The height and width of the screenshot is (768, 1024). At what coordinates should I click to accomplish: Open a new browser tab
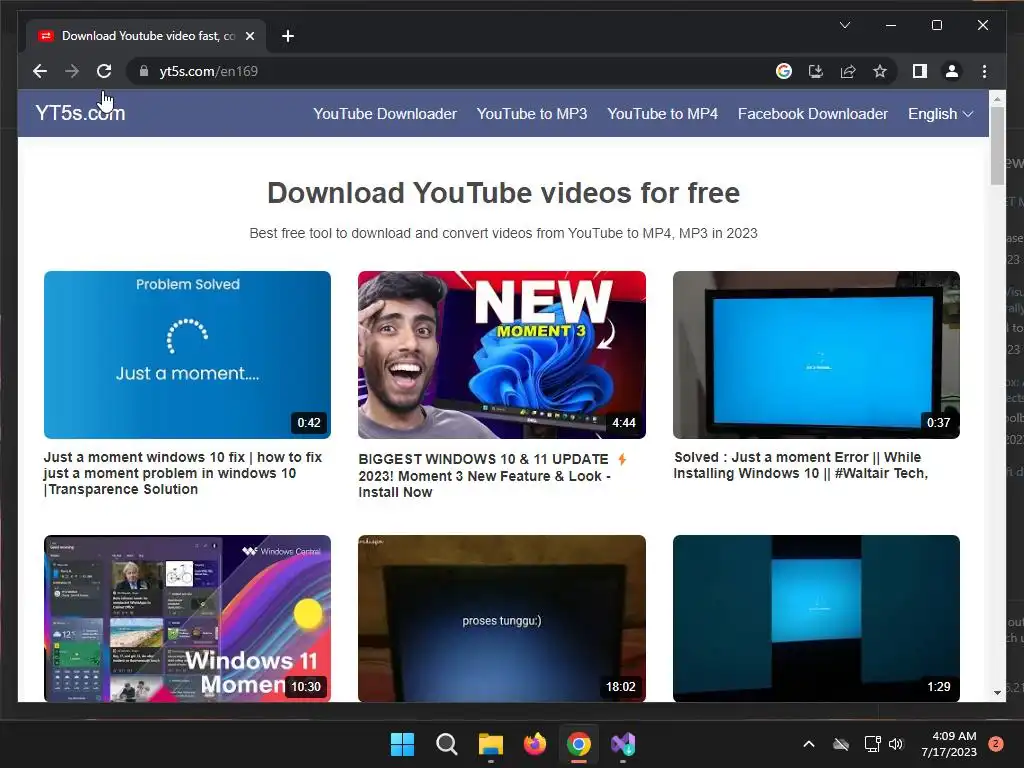287,36
